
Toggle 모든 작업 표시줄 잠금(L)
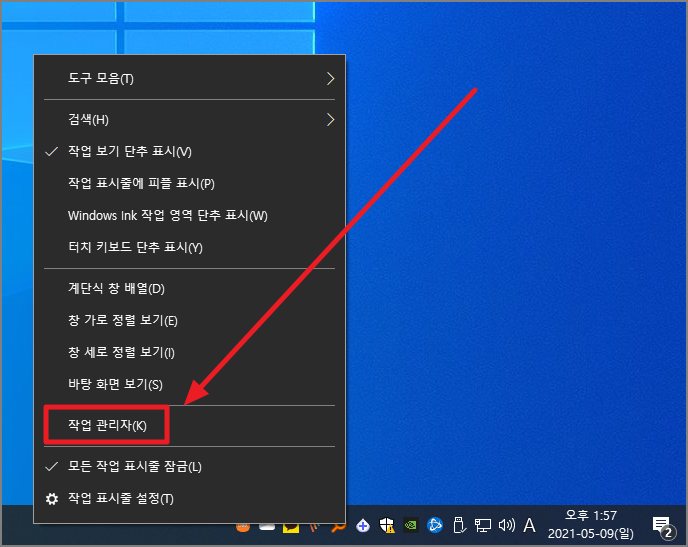tap(189, 466)
